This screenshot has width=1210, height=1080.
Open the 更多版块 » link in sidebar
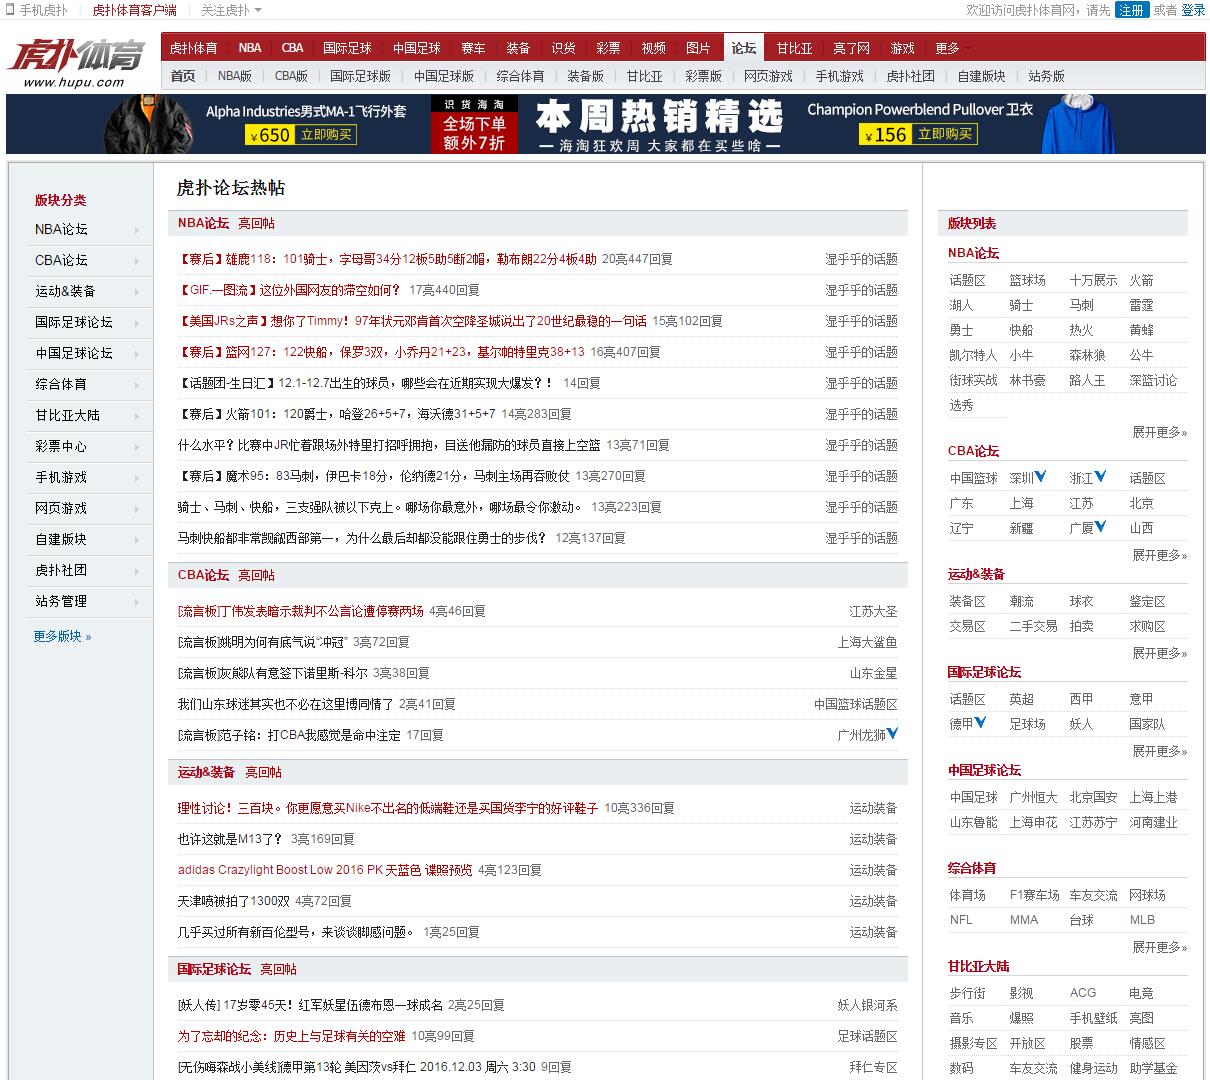pos(62,636)
